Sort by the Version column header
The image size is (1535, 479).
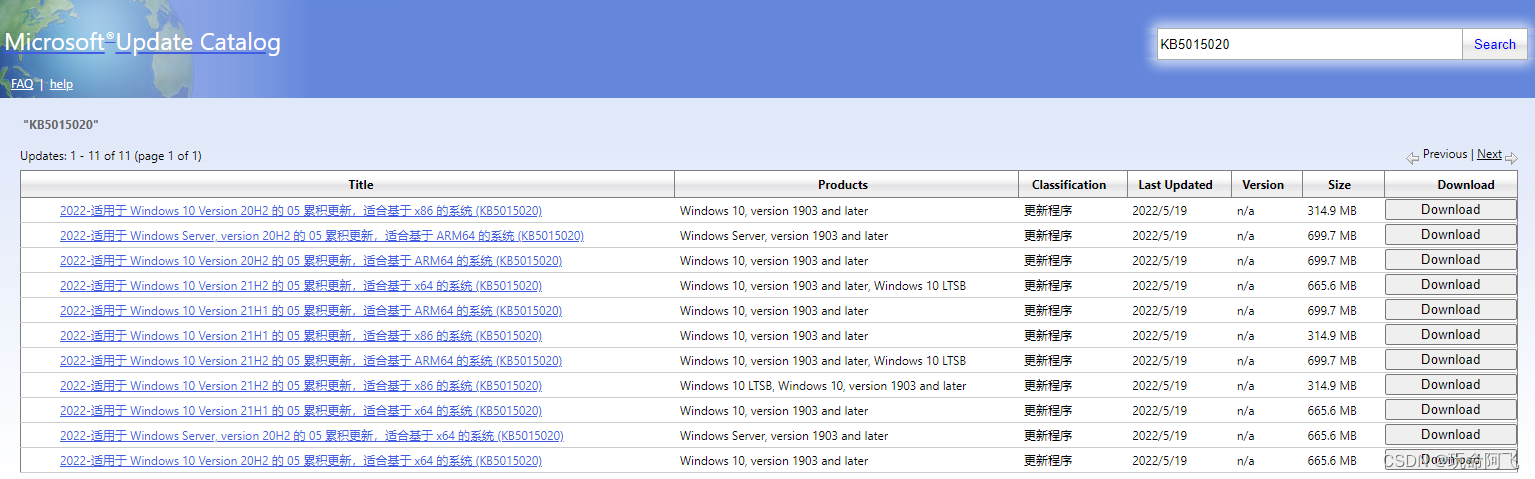click(1263, 185)
